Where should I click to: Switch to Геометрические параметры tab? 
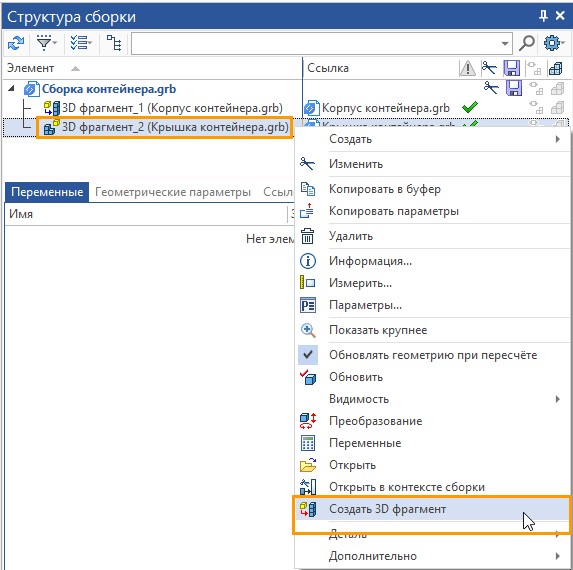pos(173,192)
